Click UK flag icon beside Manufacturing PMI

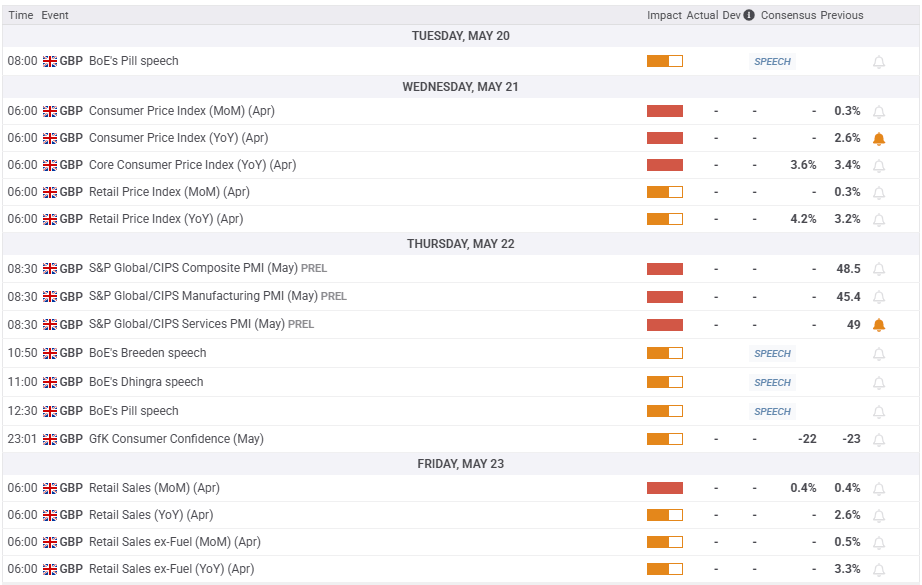point(50,297)
